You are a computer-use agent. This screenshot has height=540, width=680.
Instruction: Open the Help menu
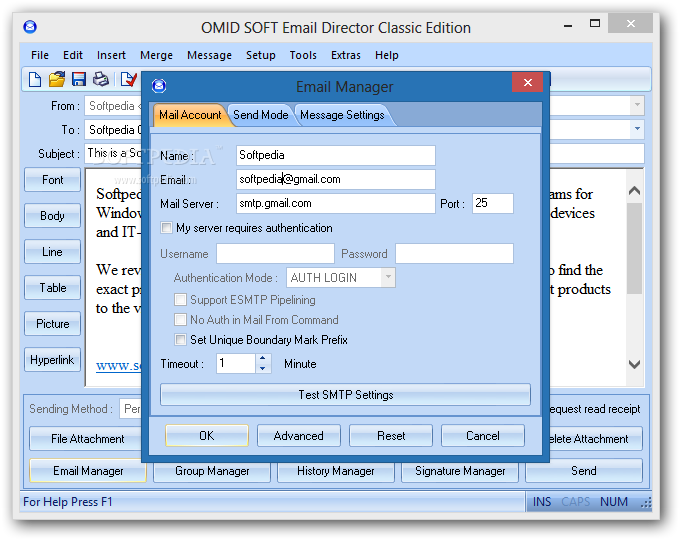click(x=387, y=56)
